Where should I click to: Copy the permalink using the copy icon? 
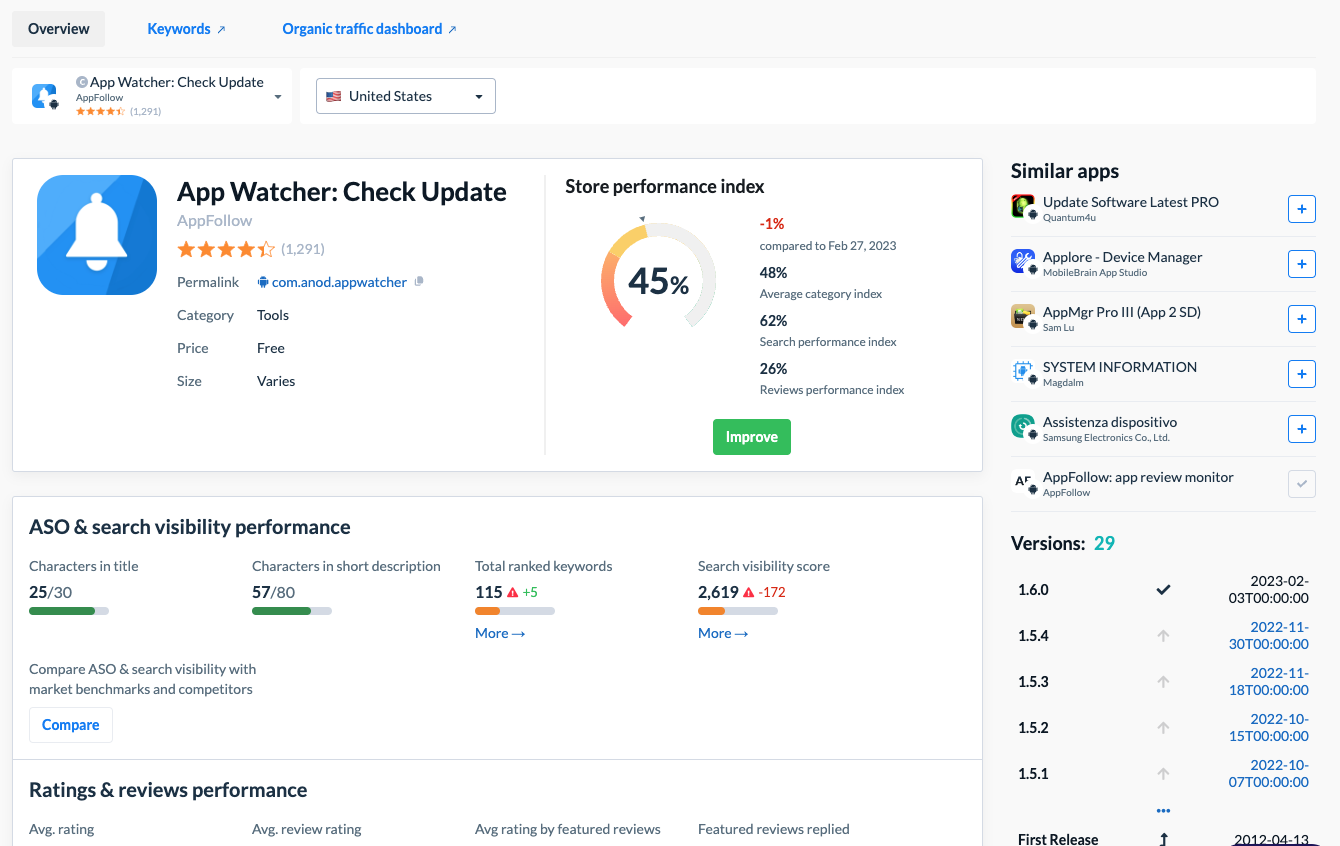tap(419, 282)
